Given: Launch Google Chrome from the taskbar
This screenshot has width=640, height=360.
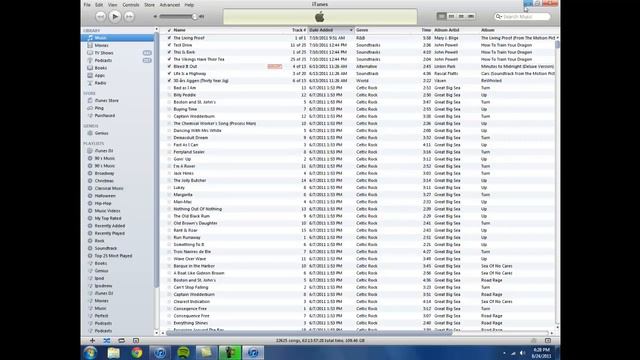Looking at the screenshot, I should tap(137, 353).
